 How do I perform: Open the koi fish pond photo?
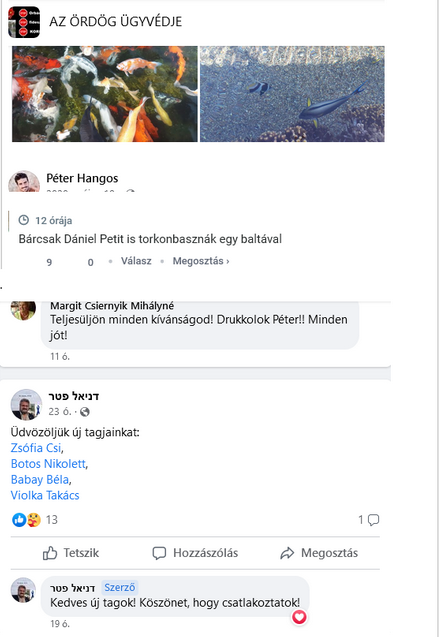pyautogui.click(x=105, y=94)
